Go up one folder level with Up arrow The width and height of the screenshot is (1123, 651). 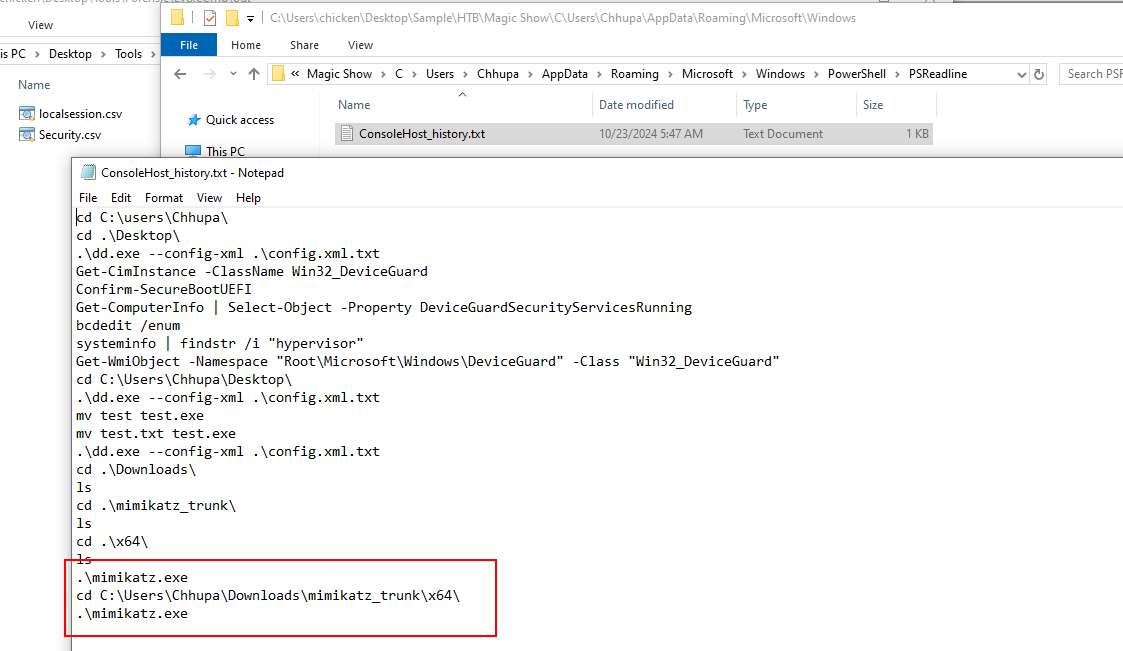(254, 74)
